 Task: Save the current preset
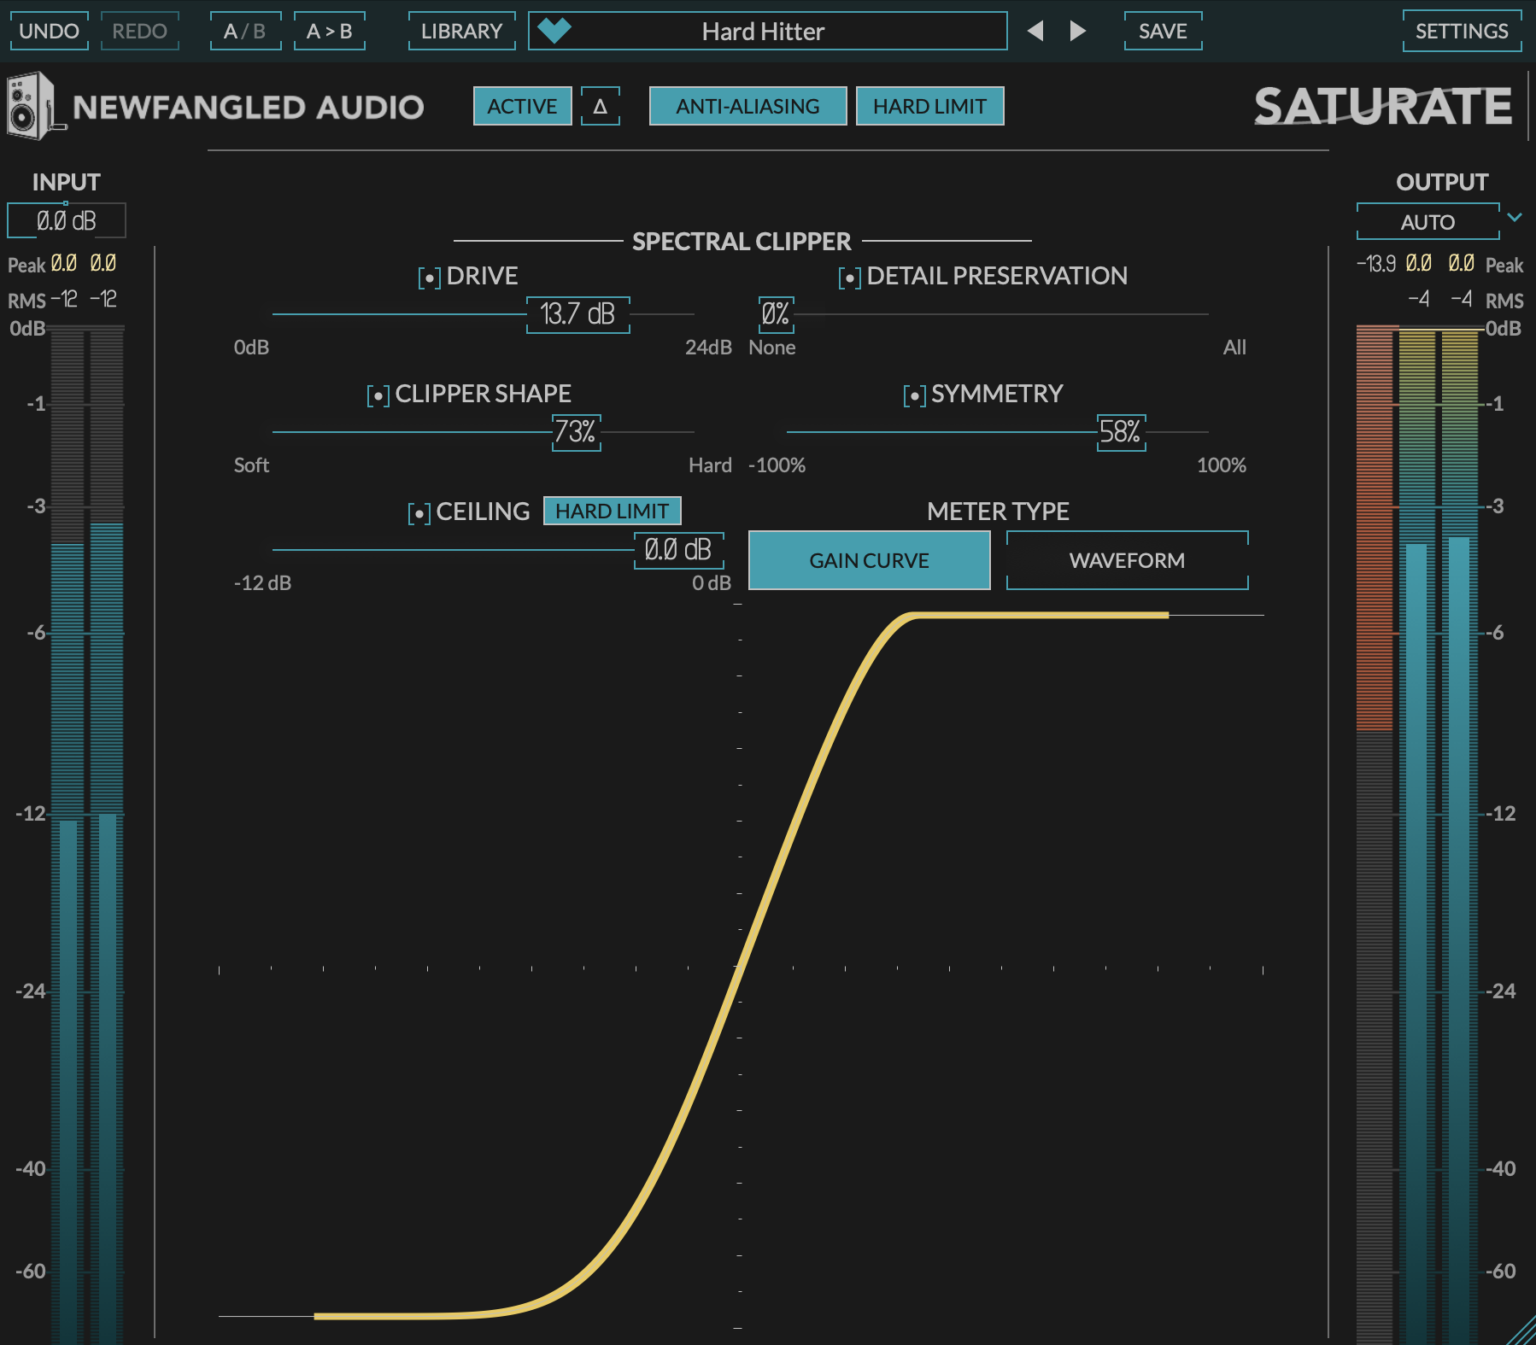1162,31
